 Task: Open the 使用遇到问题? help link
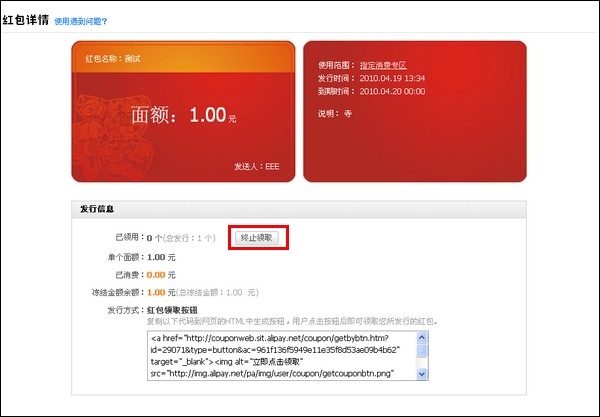click(80, 21)
